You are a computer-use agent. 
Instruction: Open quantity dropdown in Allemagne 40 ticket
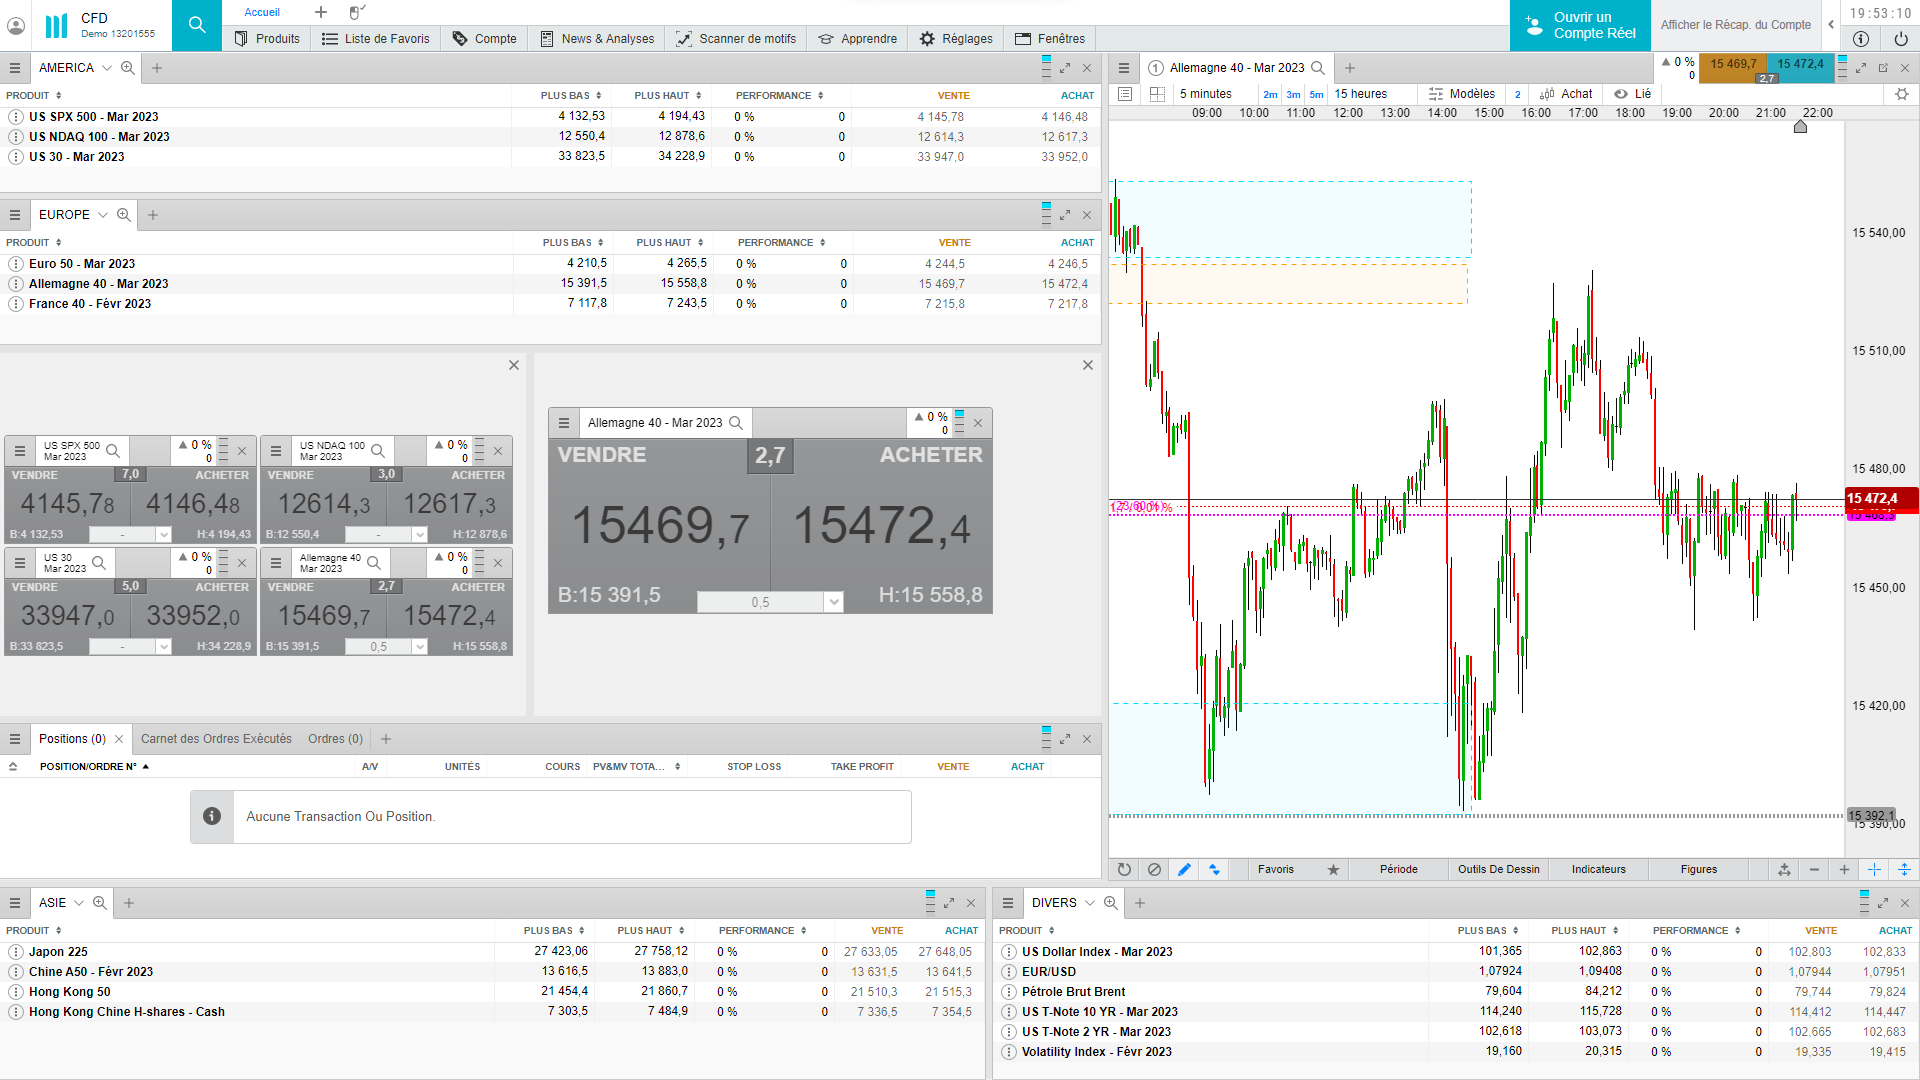point(833,602)
